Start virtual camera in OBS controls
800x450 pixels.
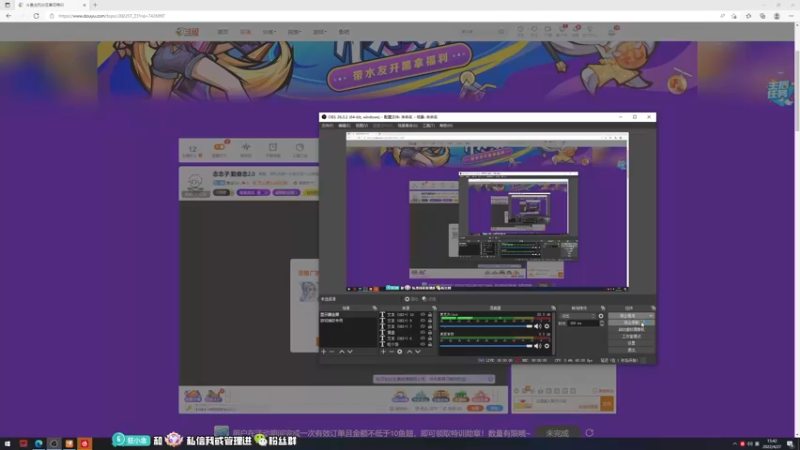(631, 330)
